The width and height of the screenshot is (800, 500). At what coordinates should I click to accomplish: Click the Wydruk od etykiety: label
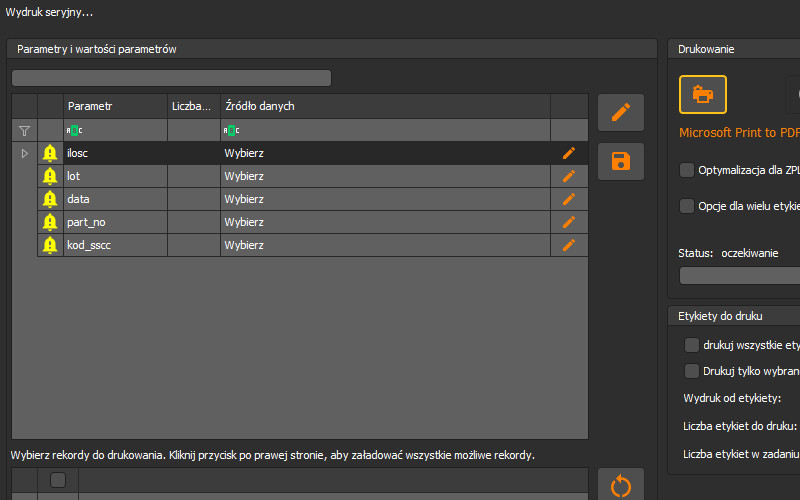[732, 398]
